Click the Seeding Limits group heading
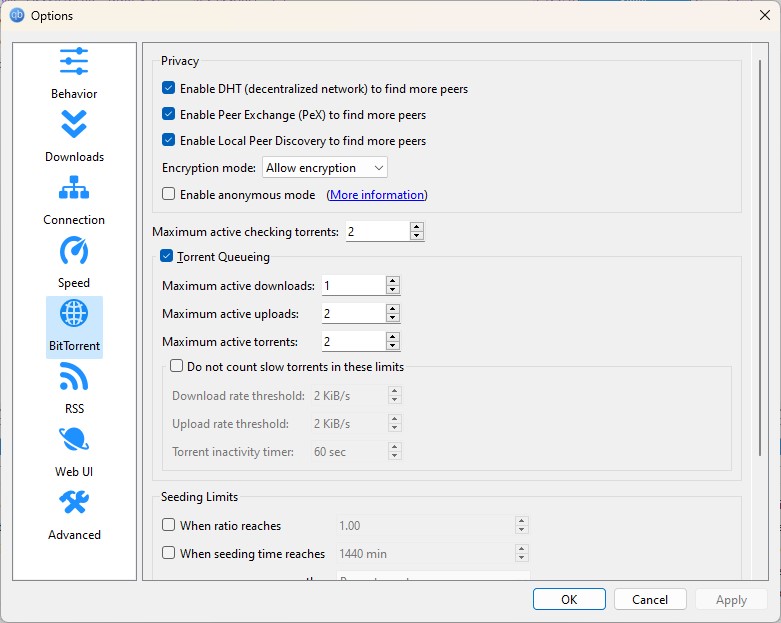Image resolution: width=781 pixels, height=623 pixels. 199,497
